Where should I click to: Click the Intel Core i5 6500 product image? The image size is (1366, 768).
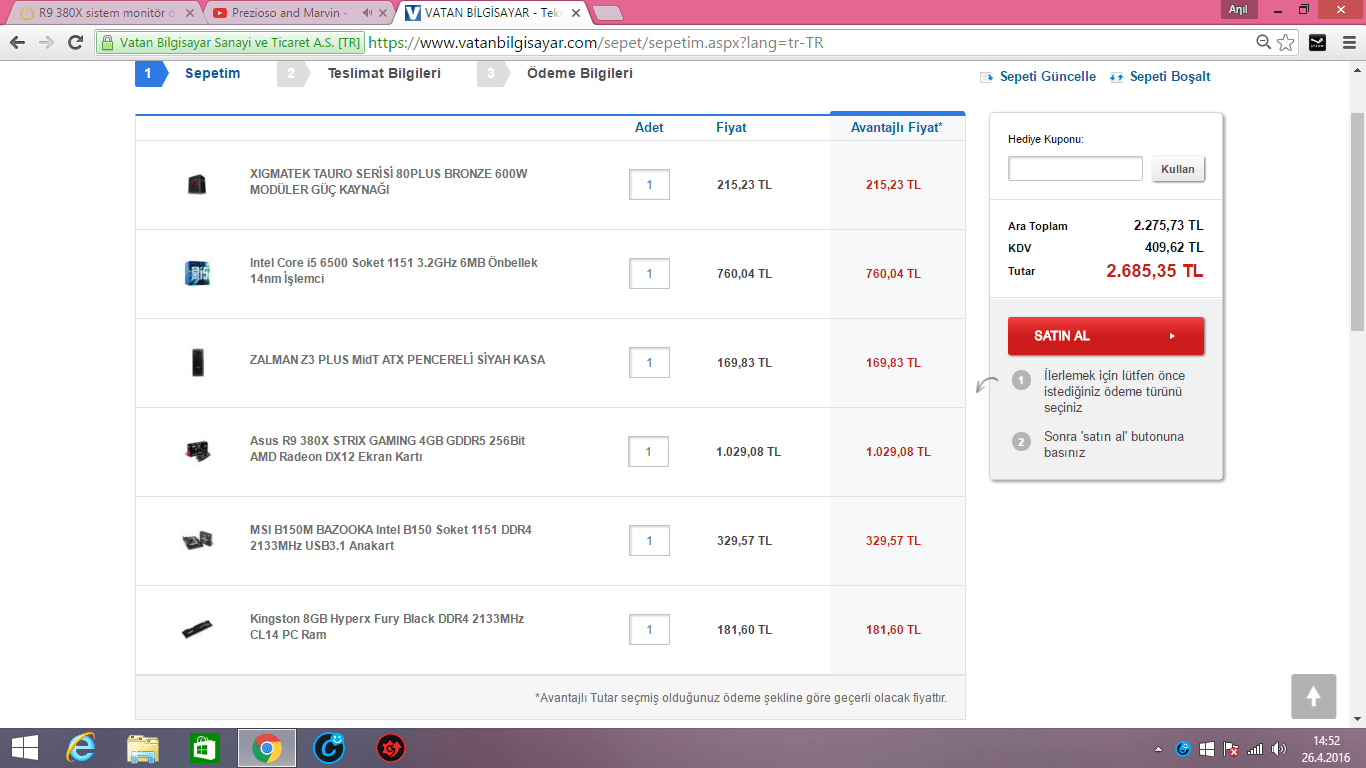point(196,273)
